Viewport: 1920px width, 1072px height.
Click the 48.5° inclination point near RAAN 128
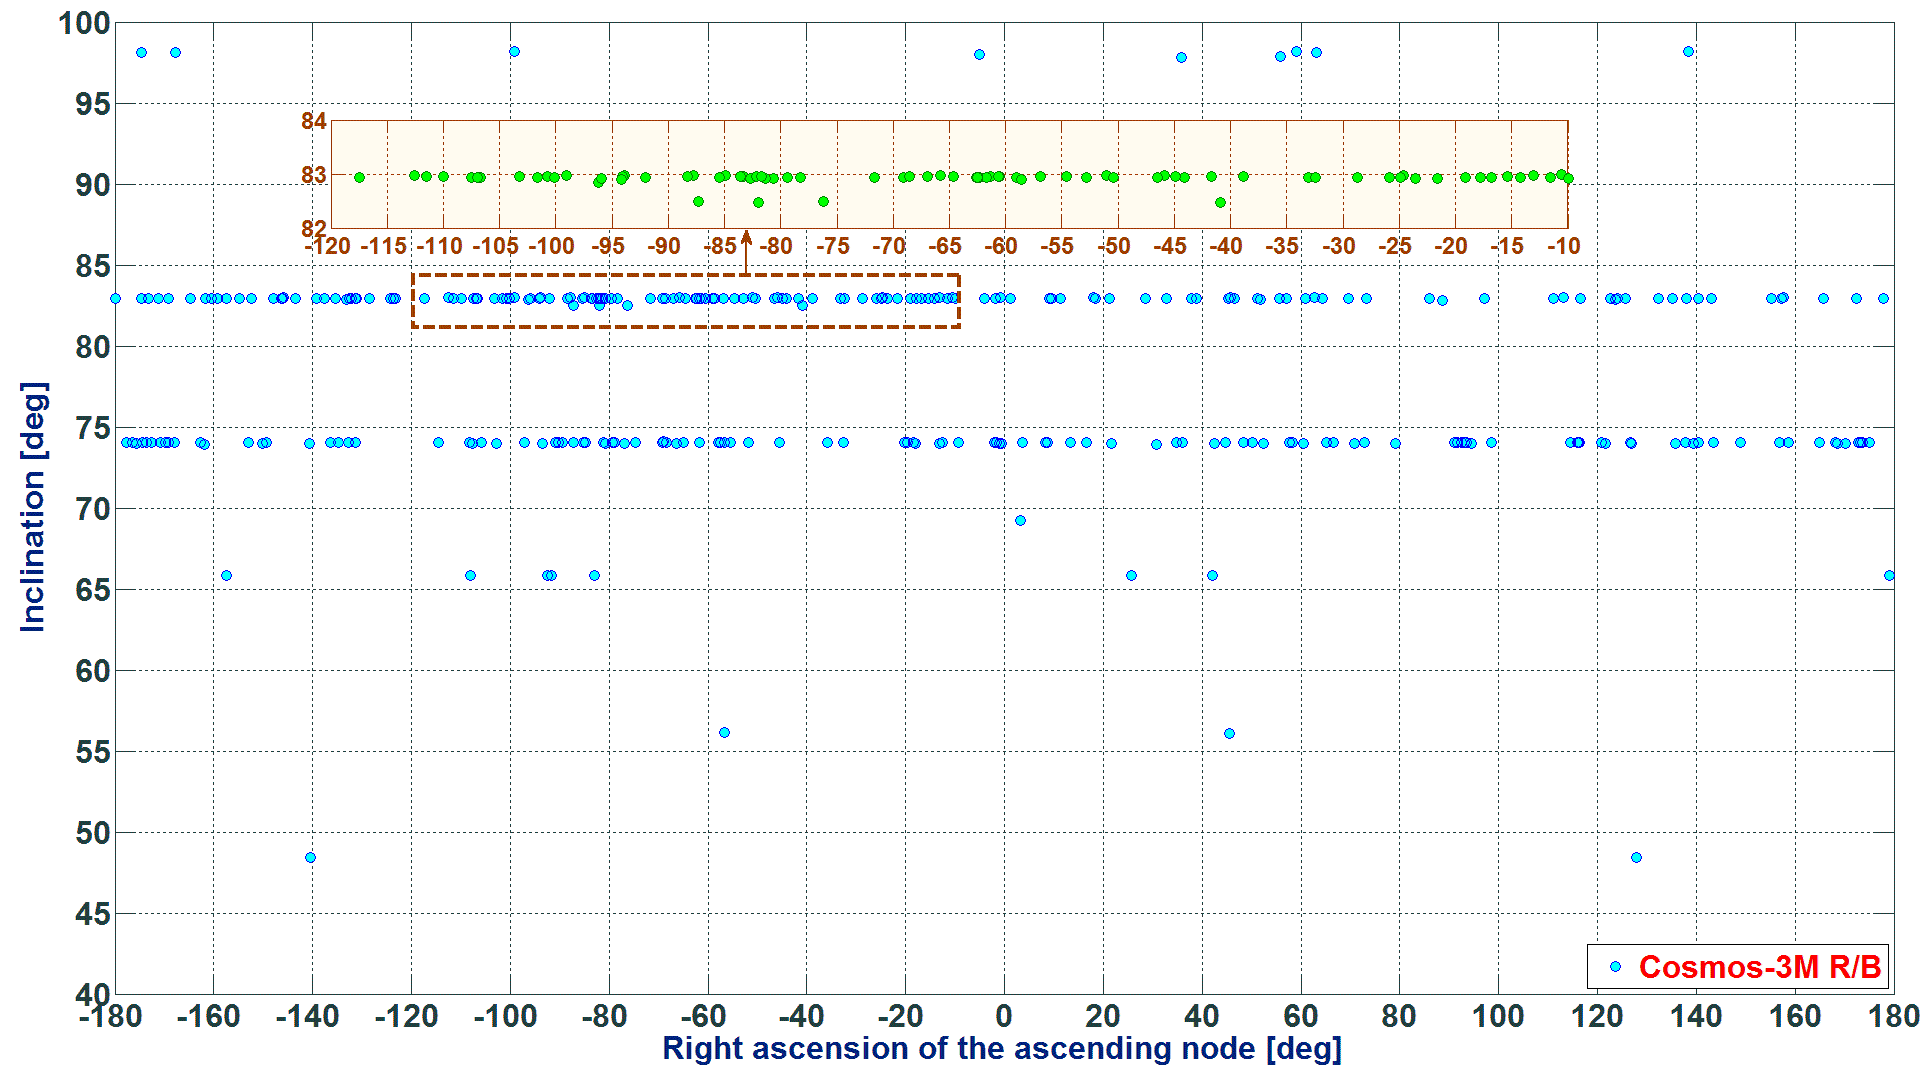pyautogui.click(x=1636, y=857)
